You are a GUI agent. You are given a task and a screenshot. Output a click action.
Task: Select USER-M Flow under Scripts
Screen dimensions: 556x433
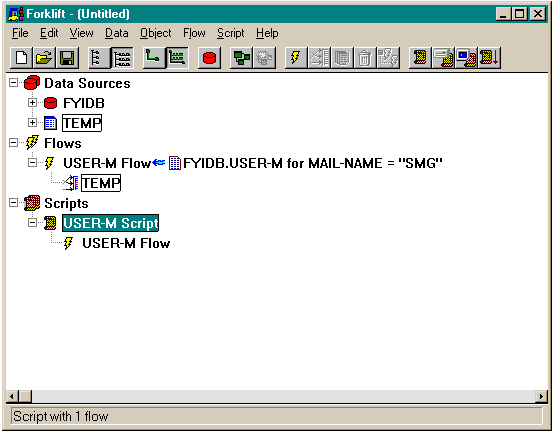coord(126,243)
